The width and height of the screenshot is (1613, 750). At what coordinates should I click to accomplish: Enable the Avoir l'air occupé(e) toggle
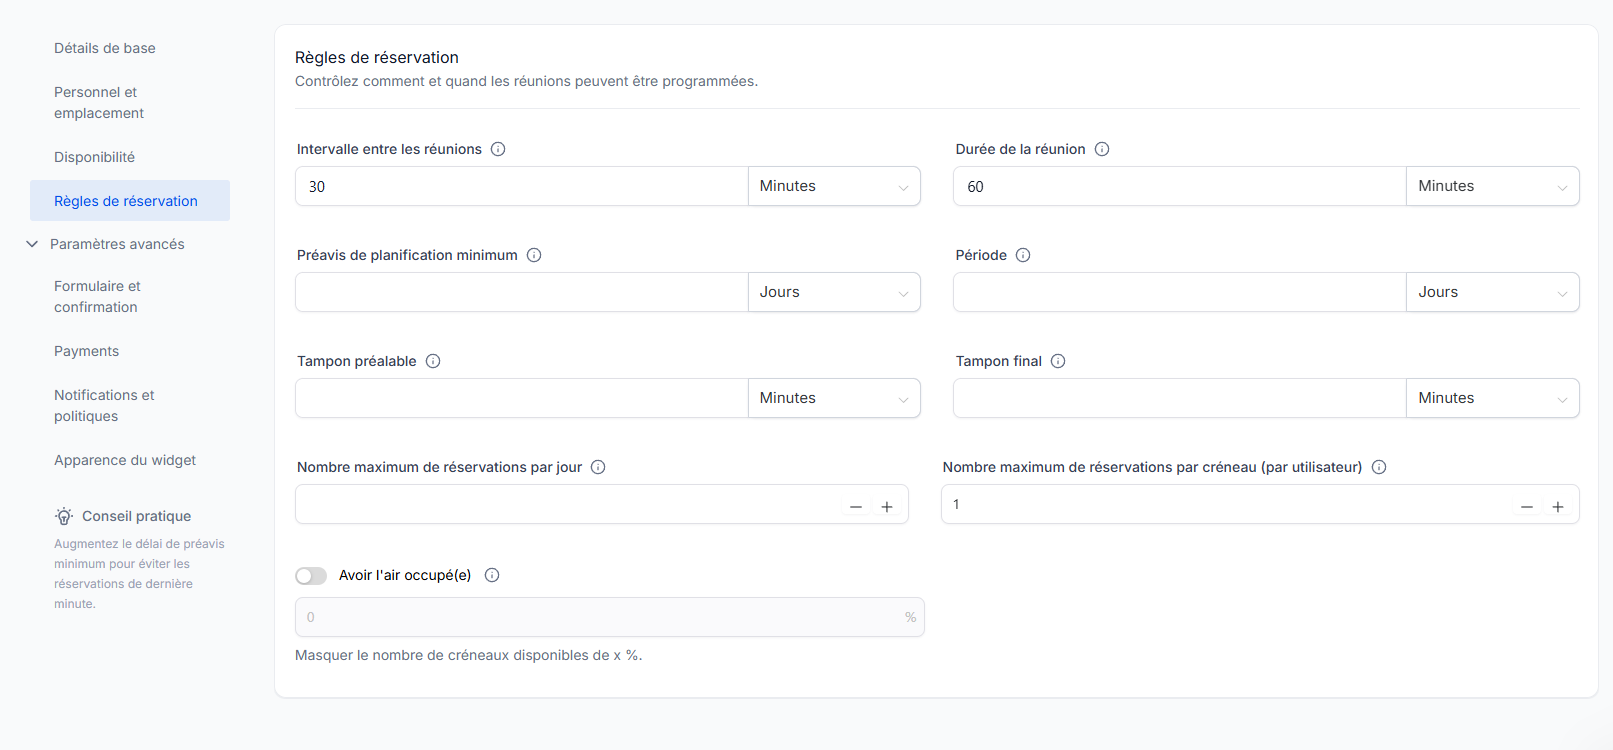(311, 576)
